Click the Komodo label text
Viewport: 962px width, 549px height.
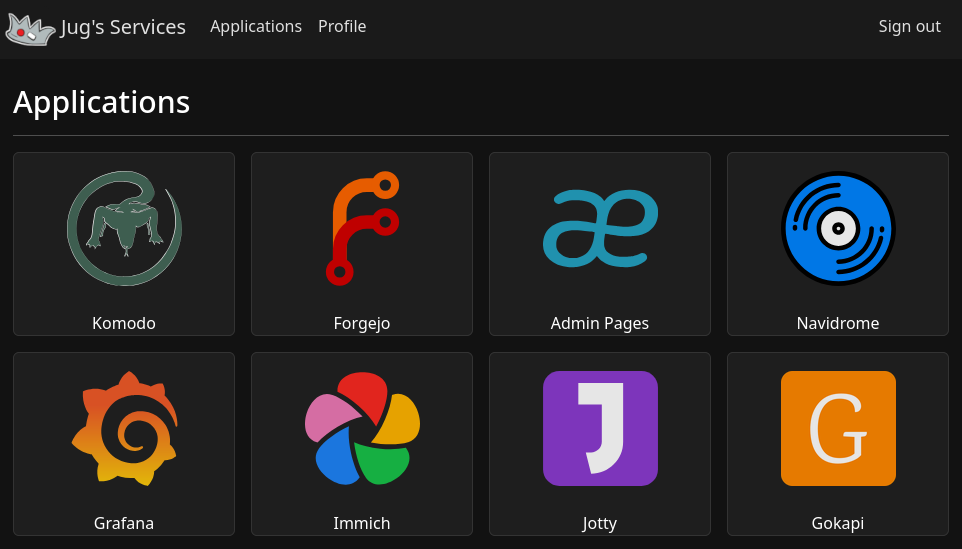[x=124, y=323]
